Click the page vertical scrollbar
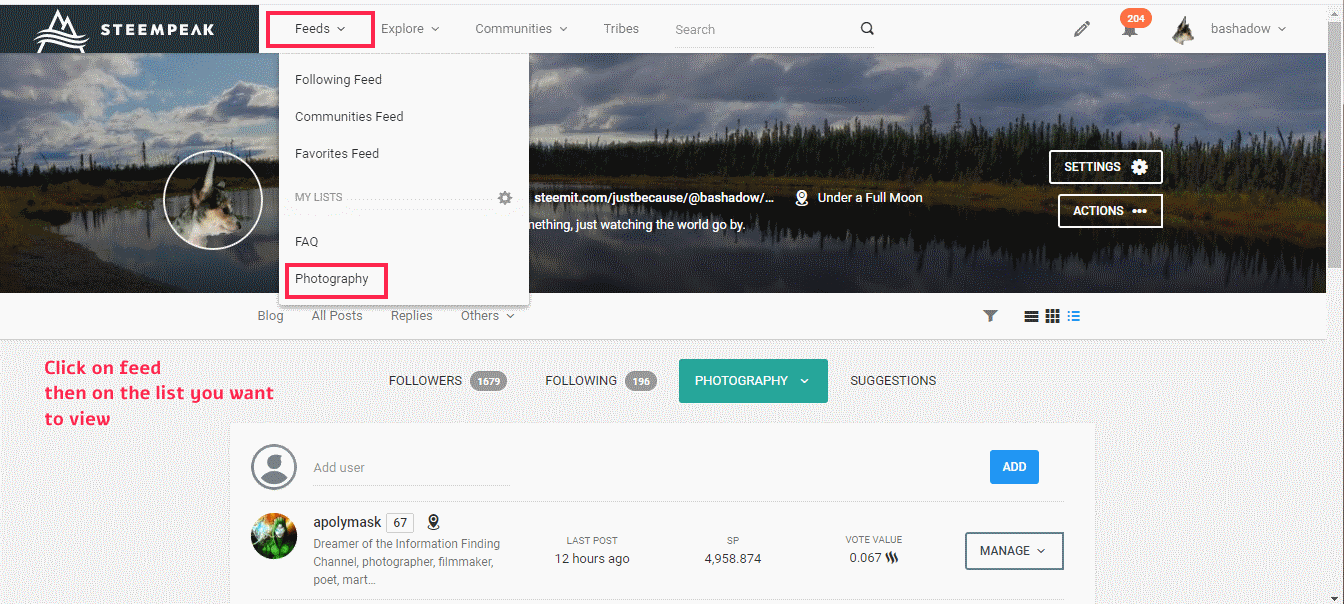Image resolution: width=1344 pixels, height=604 pixels. click(x=1335, y=150)
